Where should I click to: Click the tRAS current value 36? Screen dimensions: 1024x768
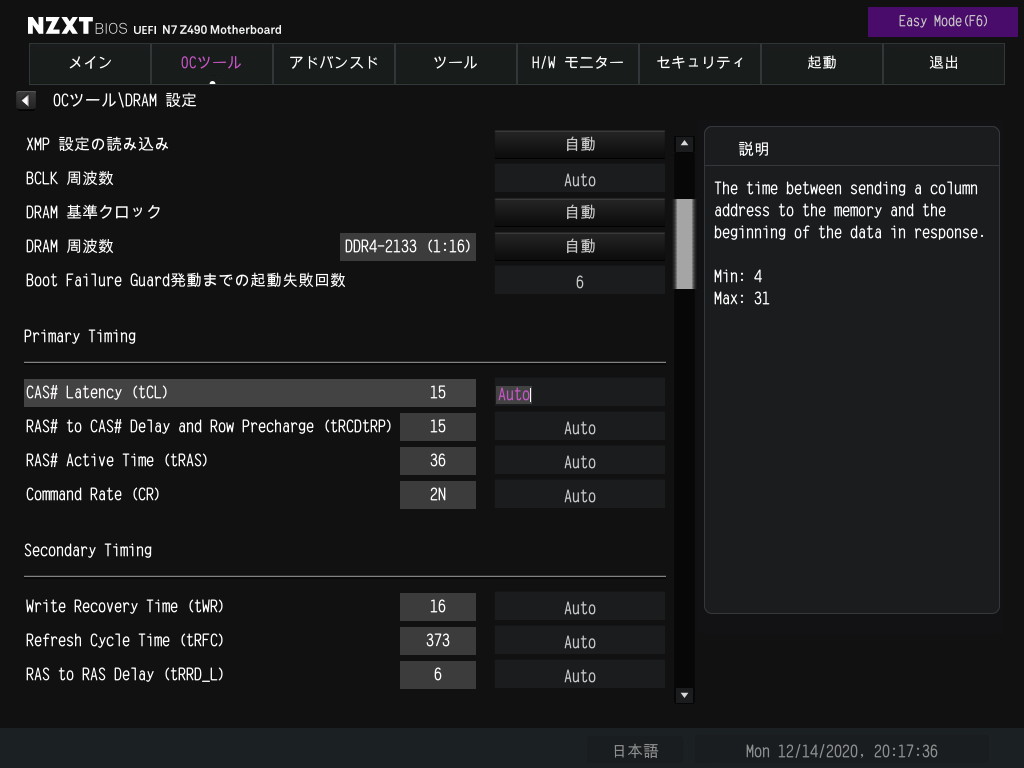tap(438, 461)
